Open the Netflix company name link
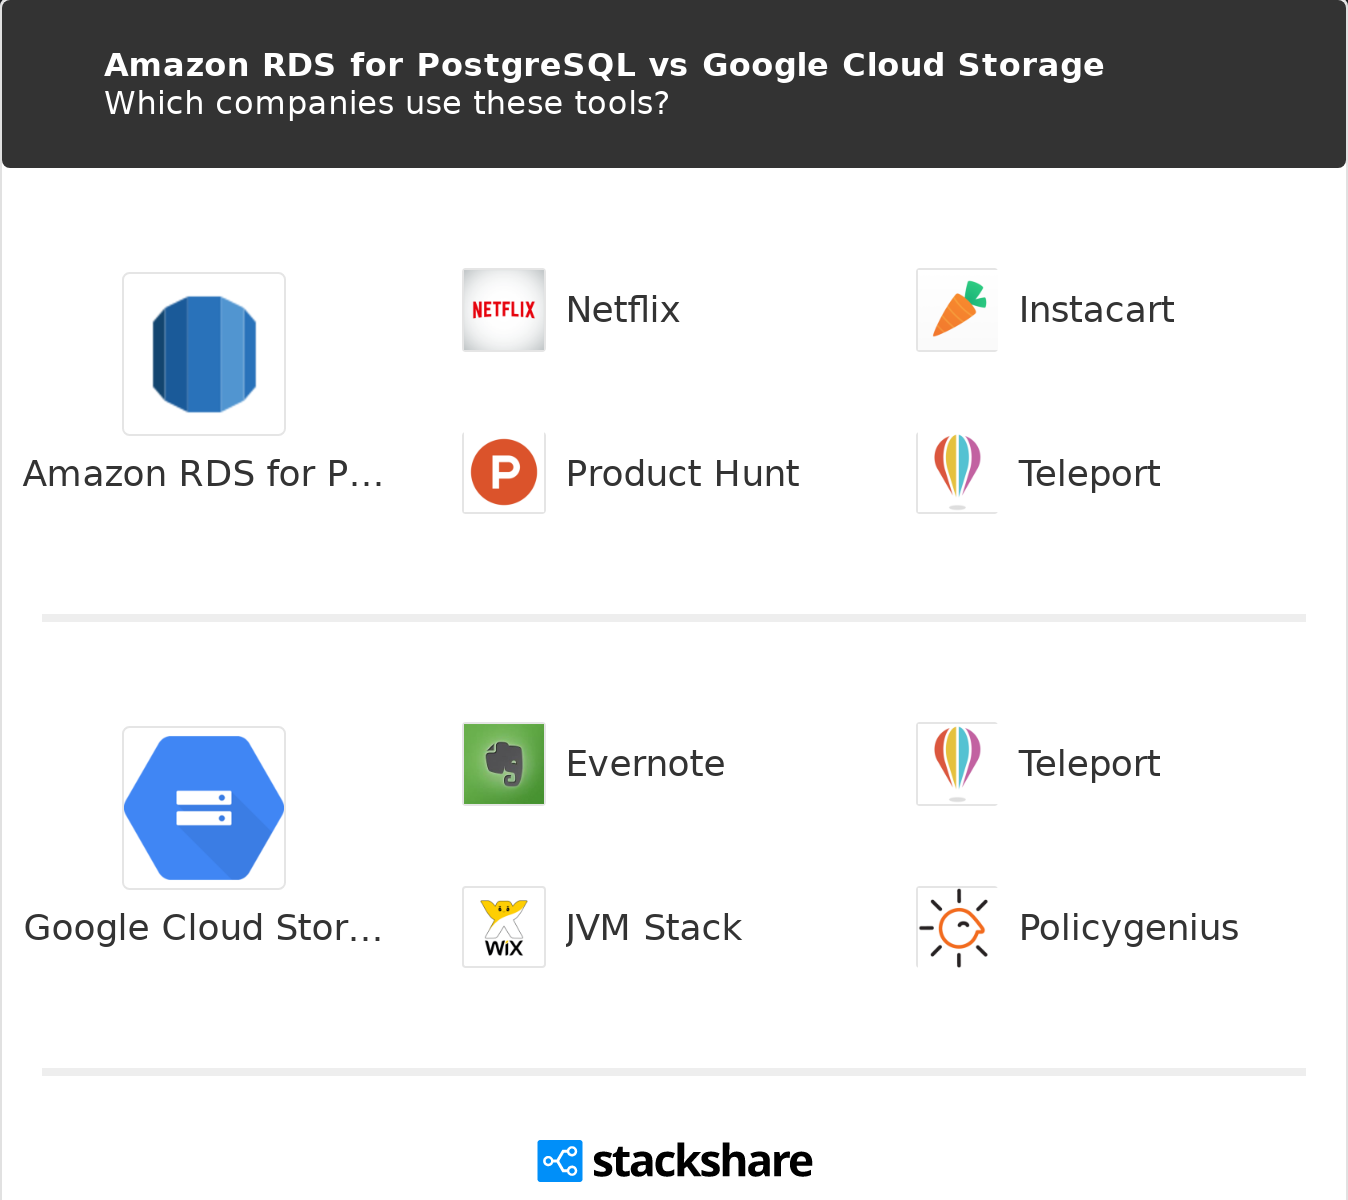This screenshot has width=1348, height=1200. tap(623, 310)
